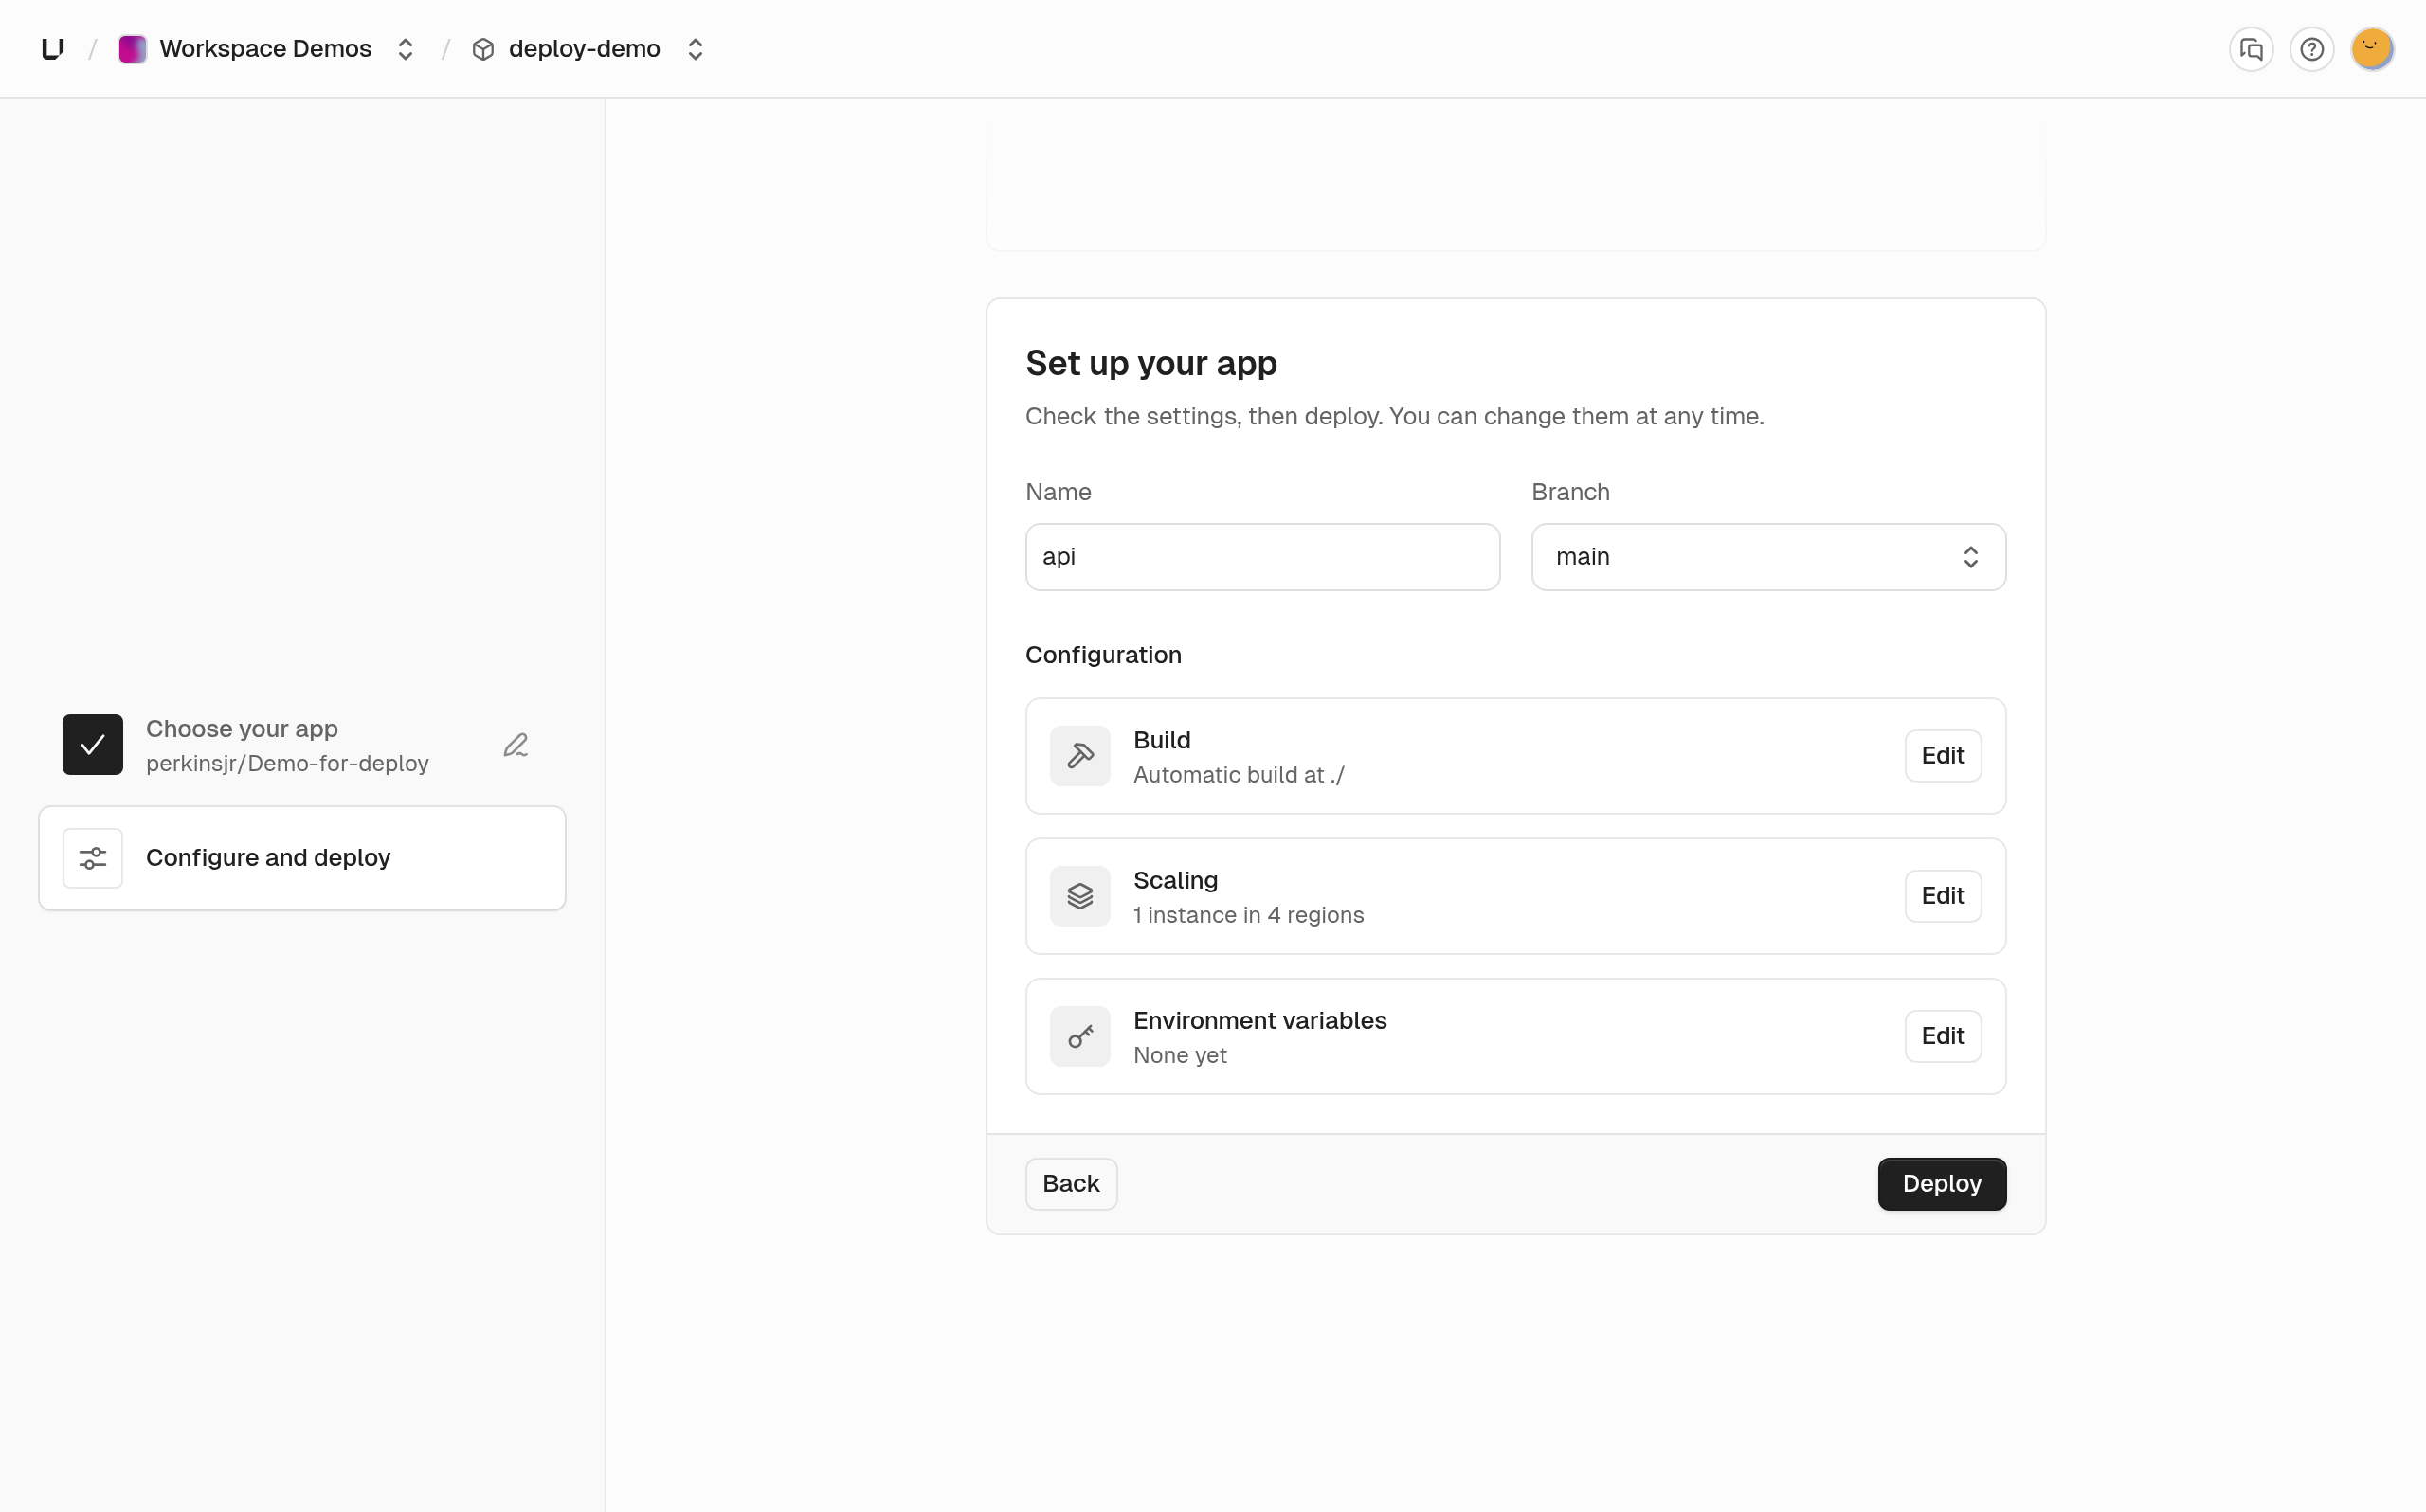This screenshot has height=1512, width=2426.
Task: Click the 'None yet' text
Action: 1179,1055
